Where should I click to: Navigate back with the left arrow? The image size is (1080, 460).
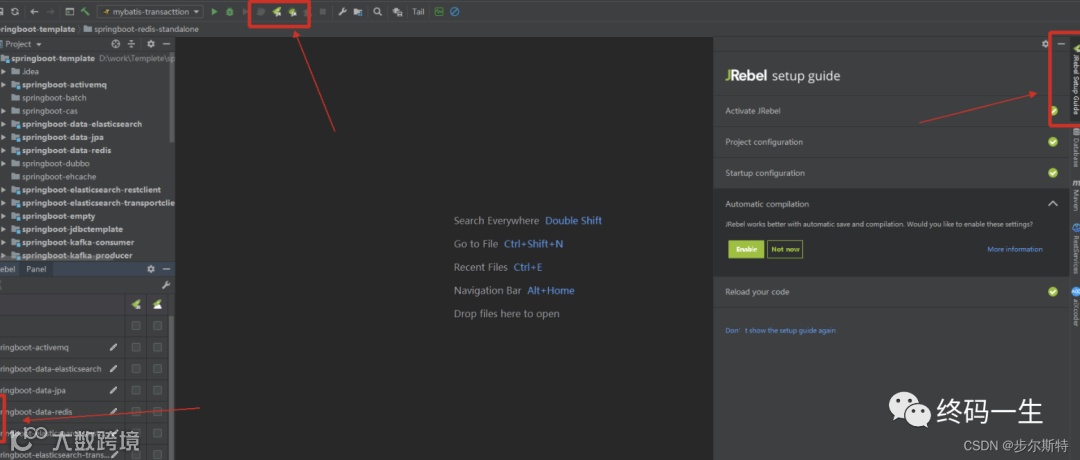[34, 12]
